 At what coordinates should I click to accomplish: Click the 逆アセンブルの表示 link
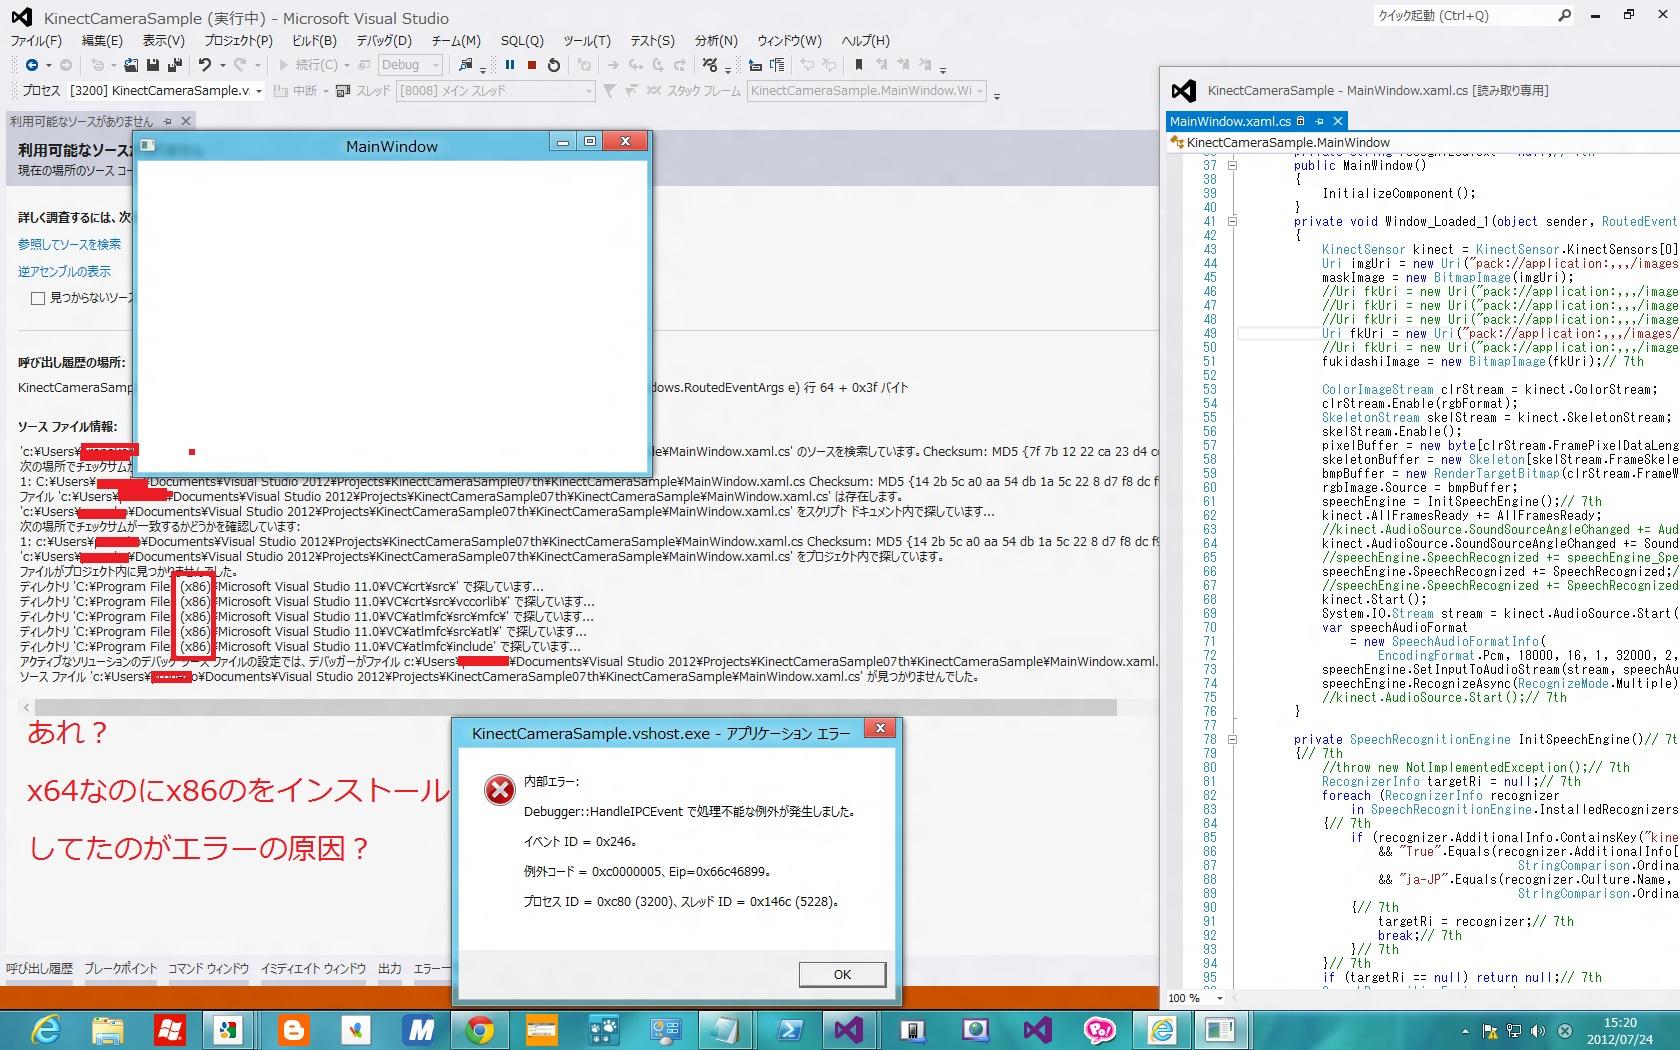click(64, 271)
